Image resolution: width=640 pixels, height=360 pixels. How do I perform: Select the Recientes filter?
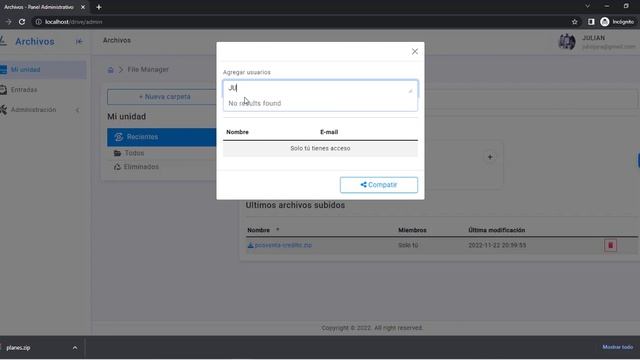click(162, 137)
